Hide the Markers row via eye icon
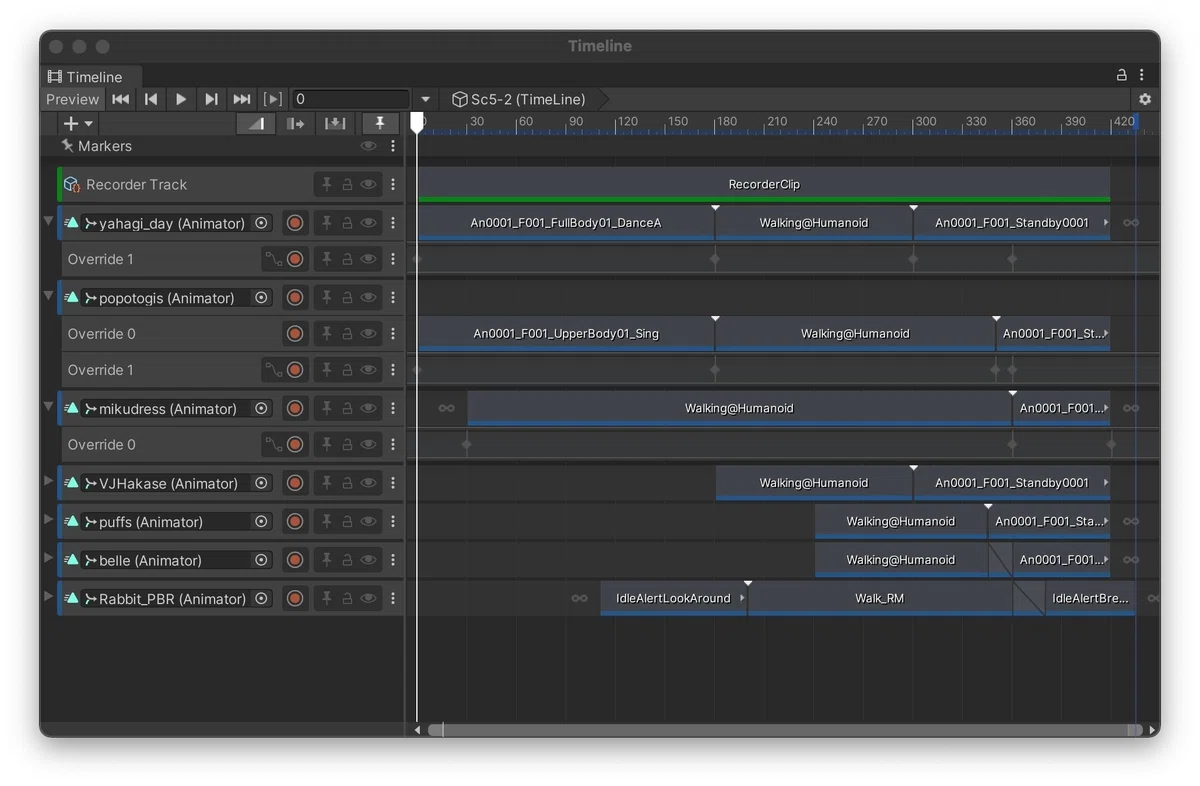Screen dimensions: 1200x786 coord(368,146)
